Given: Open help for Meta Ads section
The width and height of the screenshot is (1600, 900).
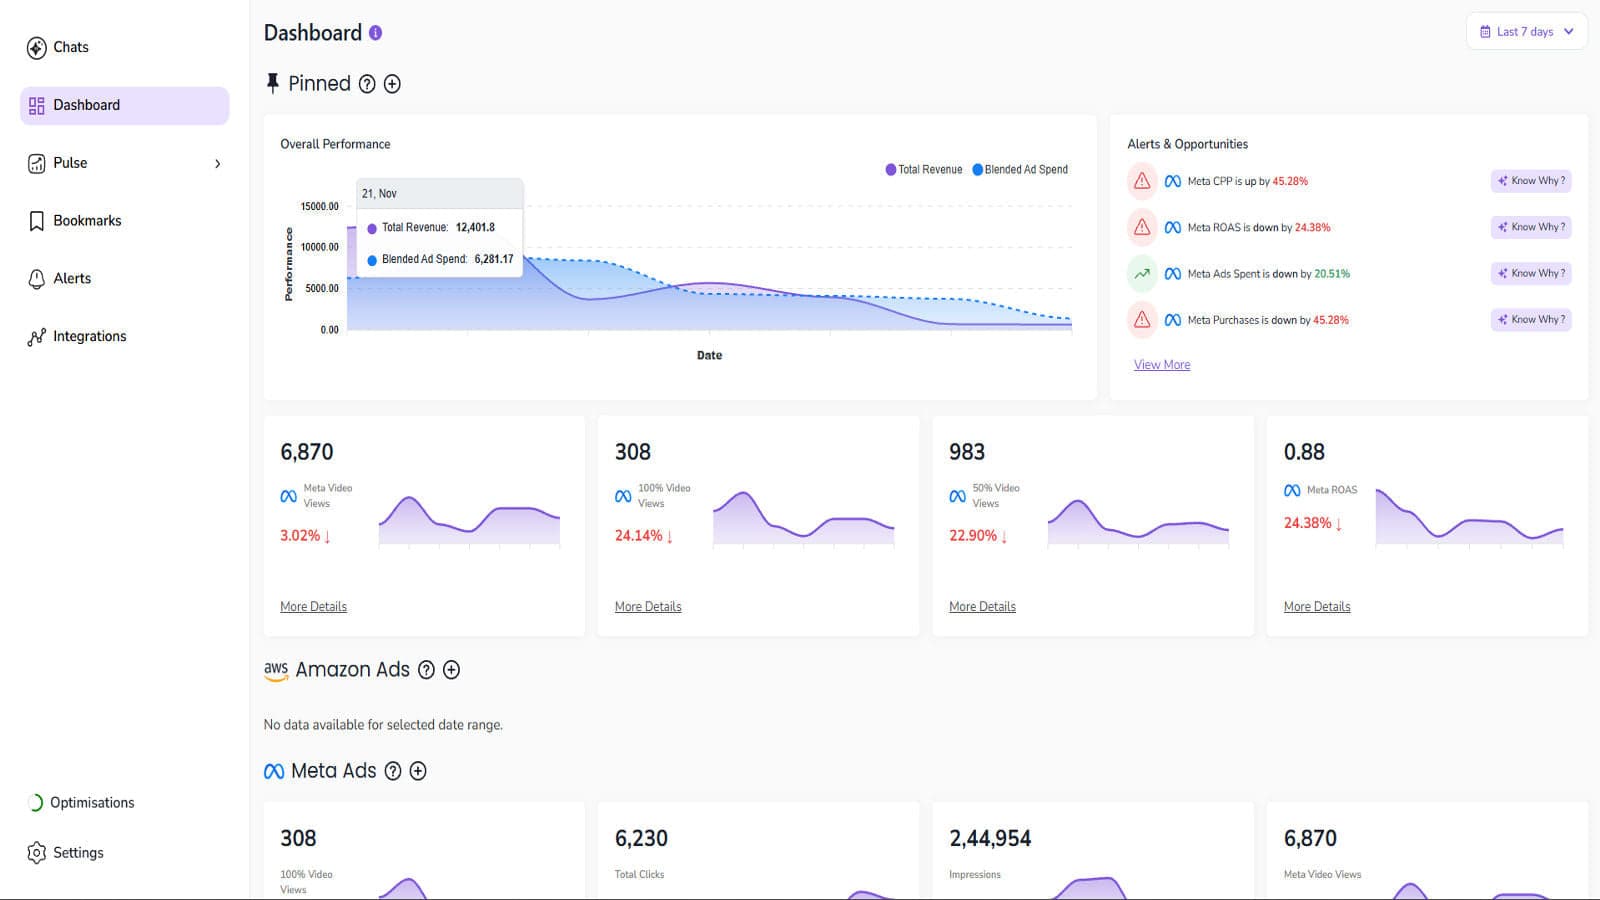Looking at the screenshot, I should tap(393, 771).
